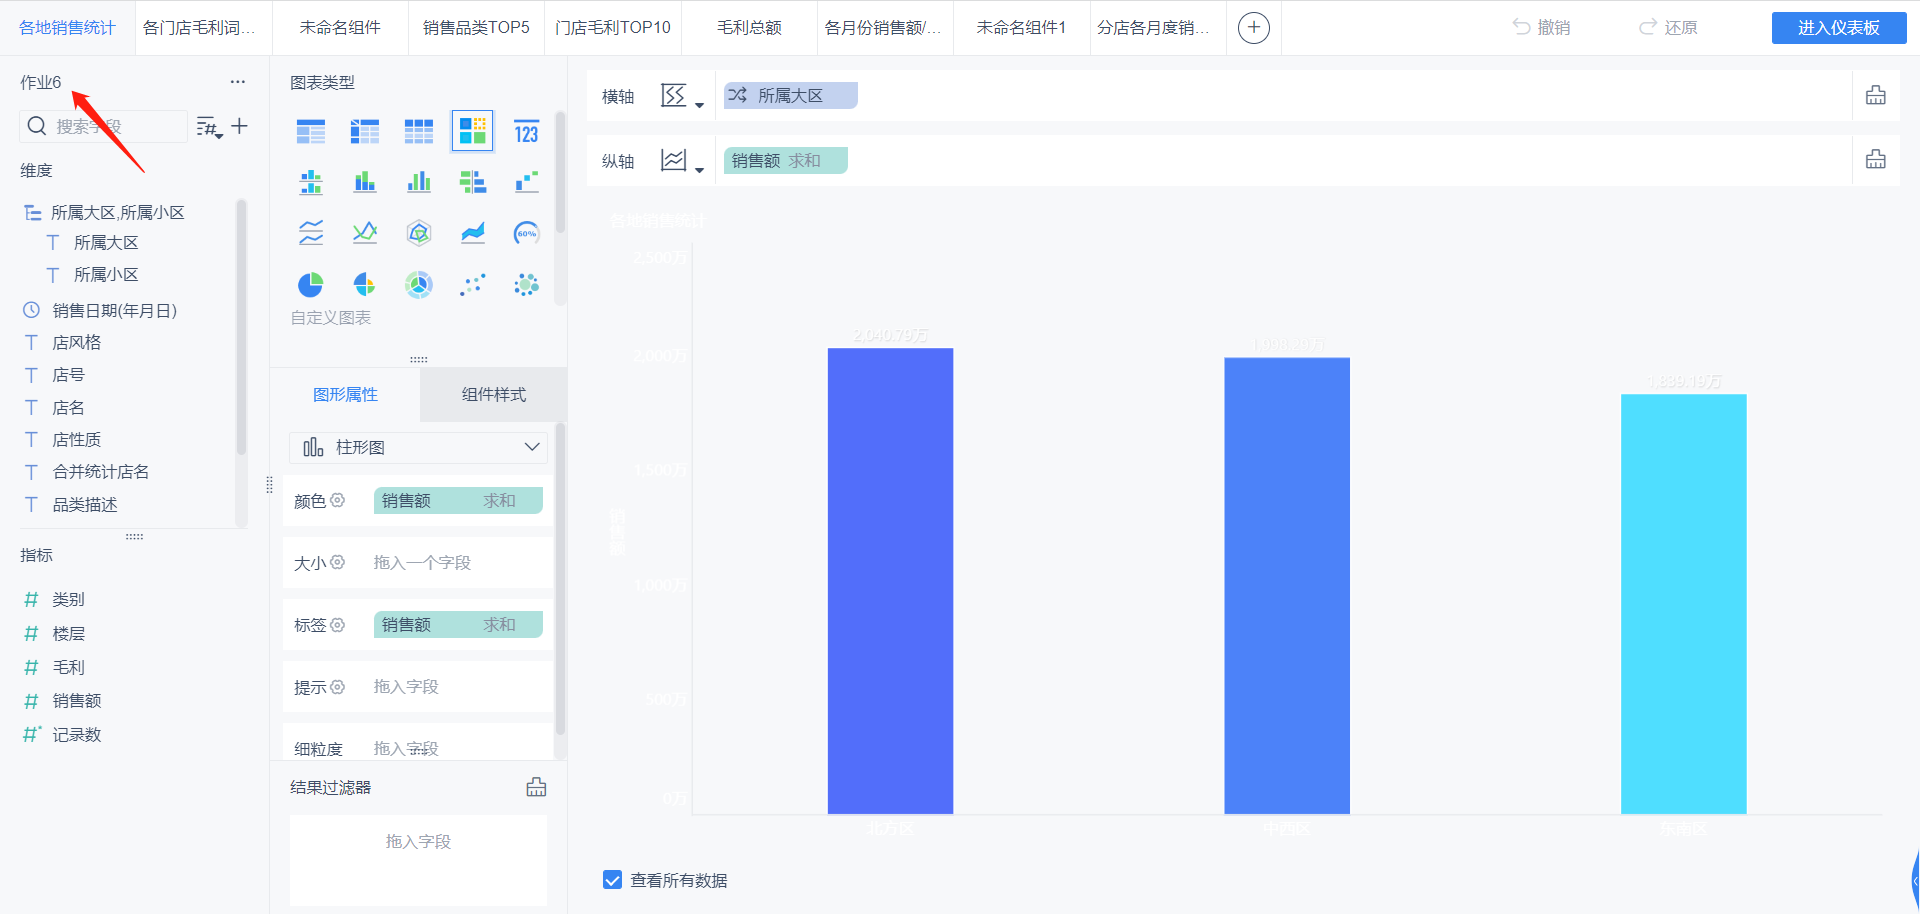Open the 颜色 settings gear

(x=338, y=500)
